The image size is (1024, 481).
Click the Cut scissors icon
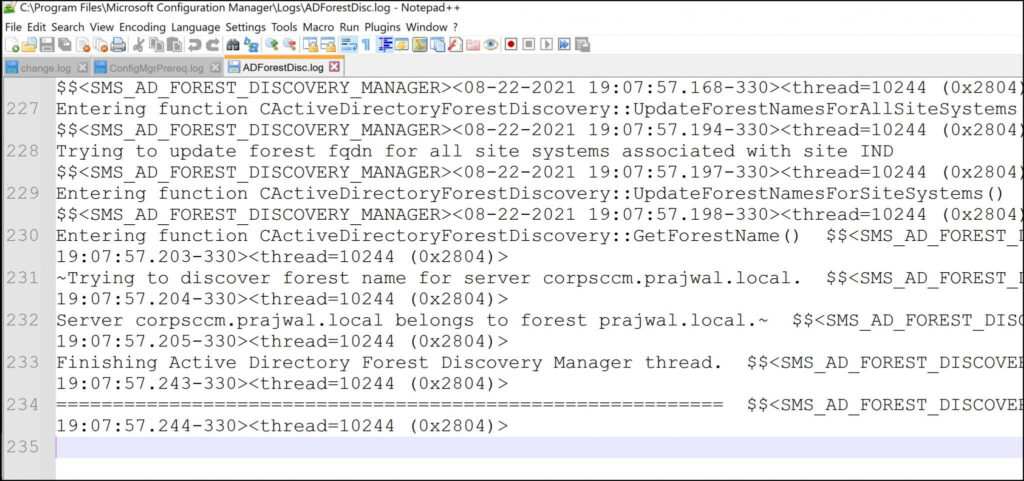(138, 45)
